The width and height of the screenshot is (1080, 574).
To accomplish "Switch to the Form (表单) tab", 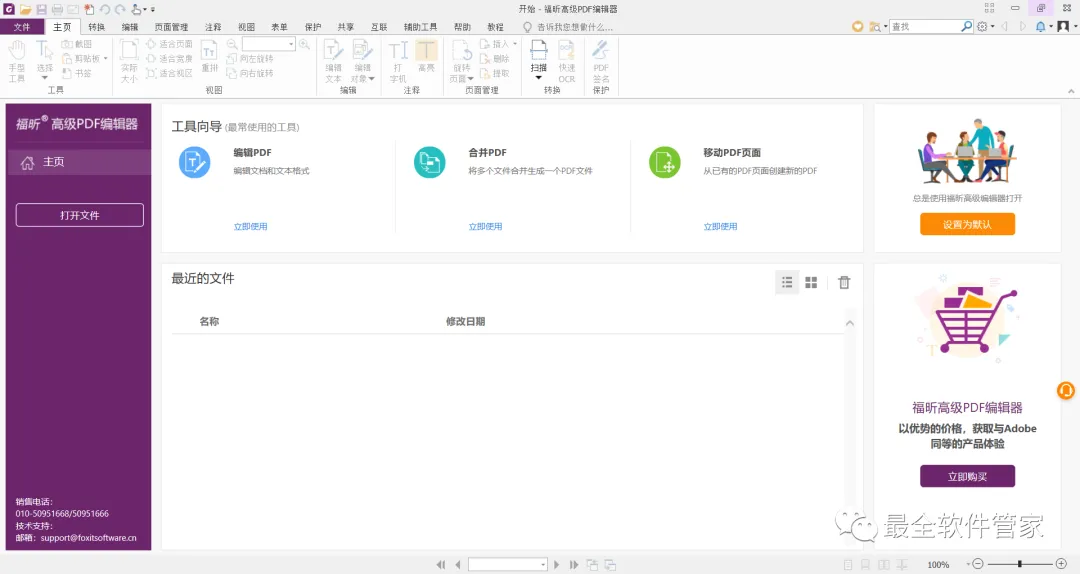I will coord(280,27).
